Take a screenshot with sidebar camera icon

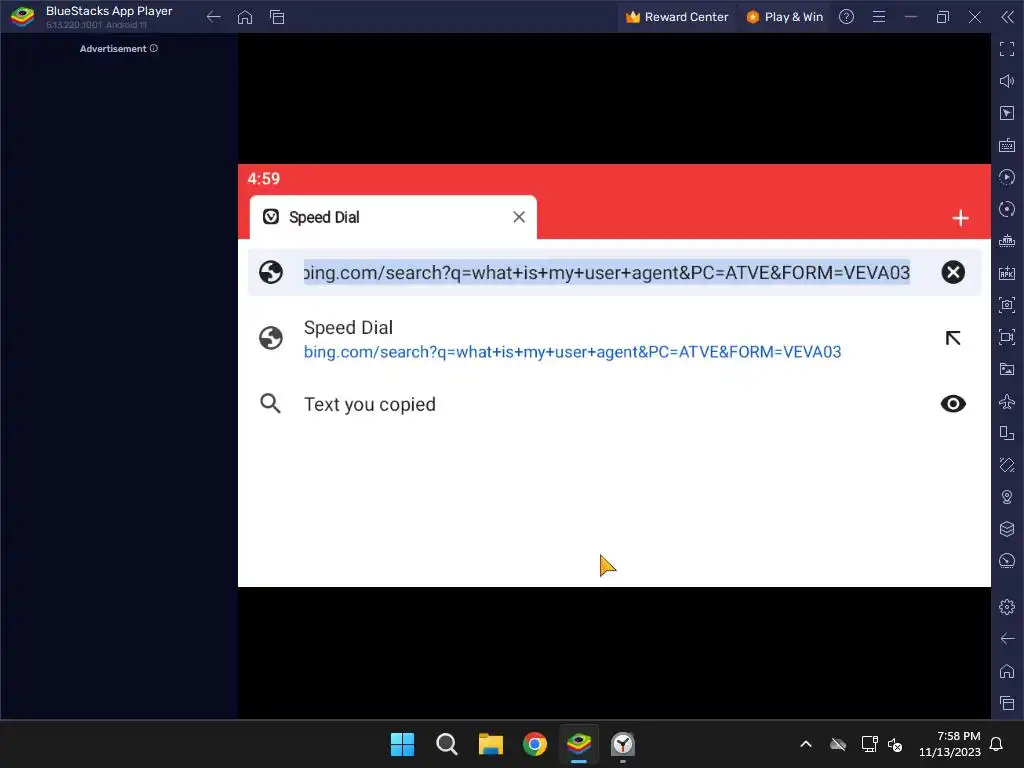tap(1007, 305)
